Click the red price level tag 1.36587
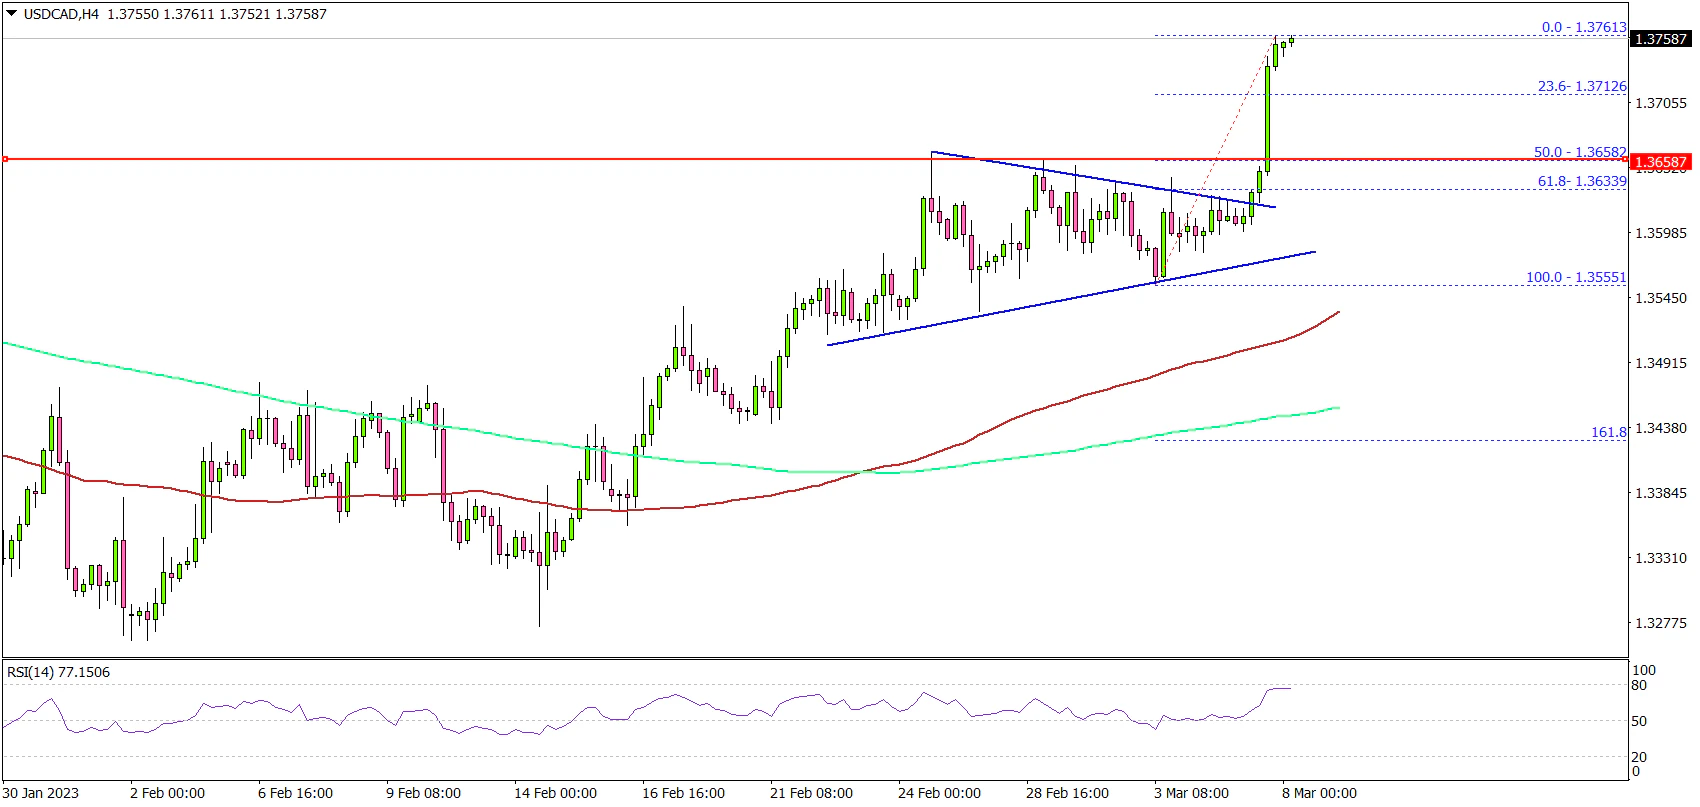The width and height of the screenshot is (1700, 807). pyautogui.click(x=1660, y=162)
